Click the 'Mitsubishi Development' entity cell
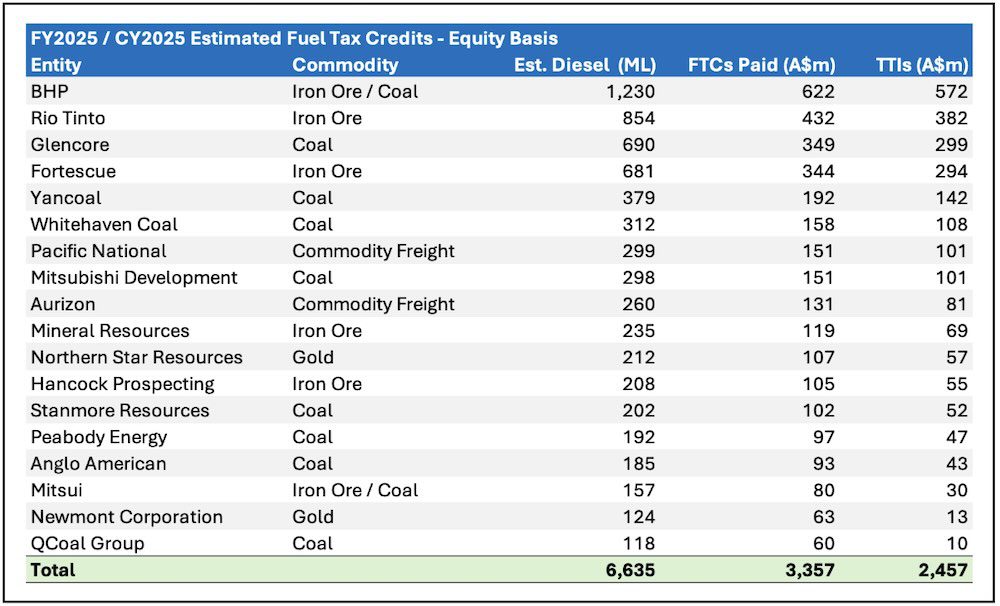The width and height of the screenshot is (1000, 606). (x=134, y=277)
